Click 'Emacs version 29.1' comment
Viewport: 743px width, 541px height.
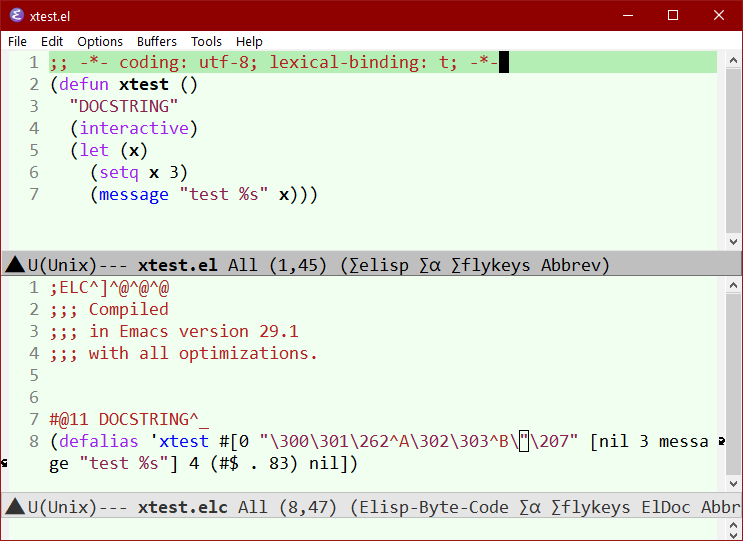click(209, 331)
